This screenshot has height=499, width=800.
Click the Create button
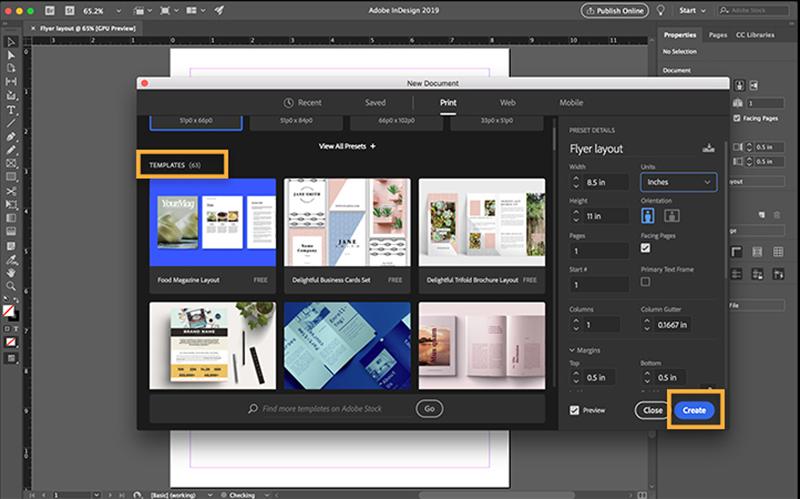point(694,410)
